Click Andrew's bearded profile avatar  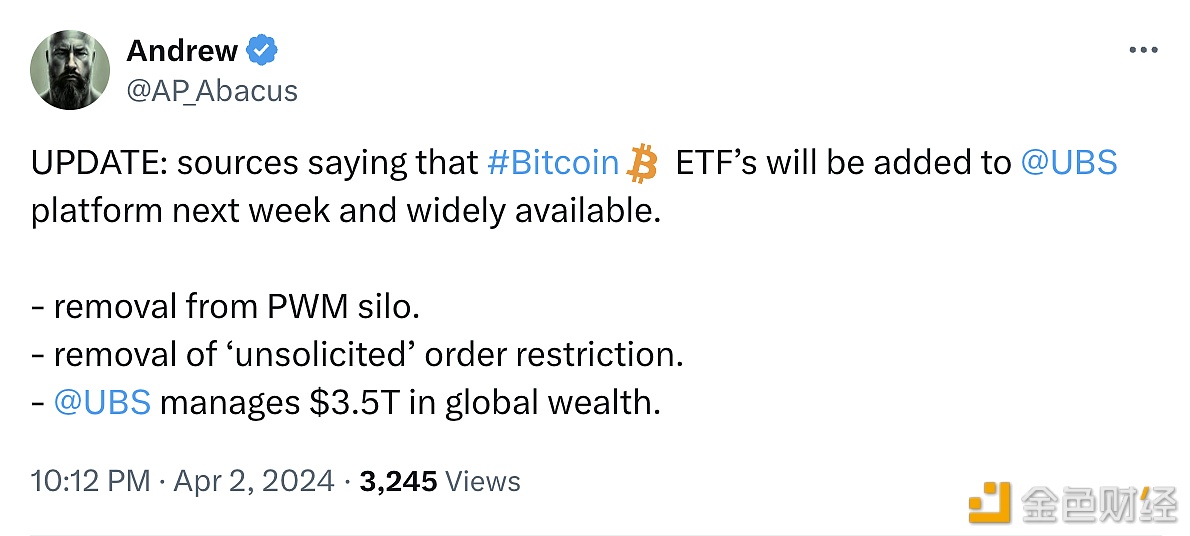coord(70,70)
